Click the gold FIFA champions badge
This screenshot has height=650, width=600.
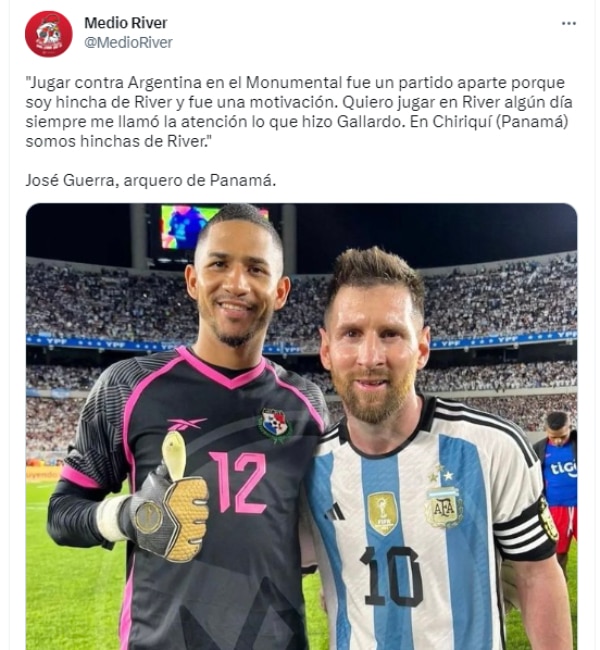point(382,514)
